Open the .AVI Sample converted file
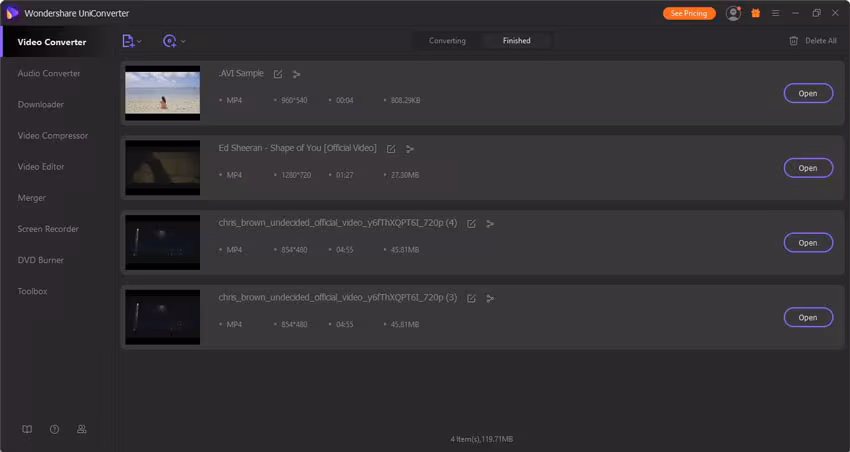This screenshot has width=850, height=452. 808,93
